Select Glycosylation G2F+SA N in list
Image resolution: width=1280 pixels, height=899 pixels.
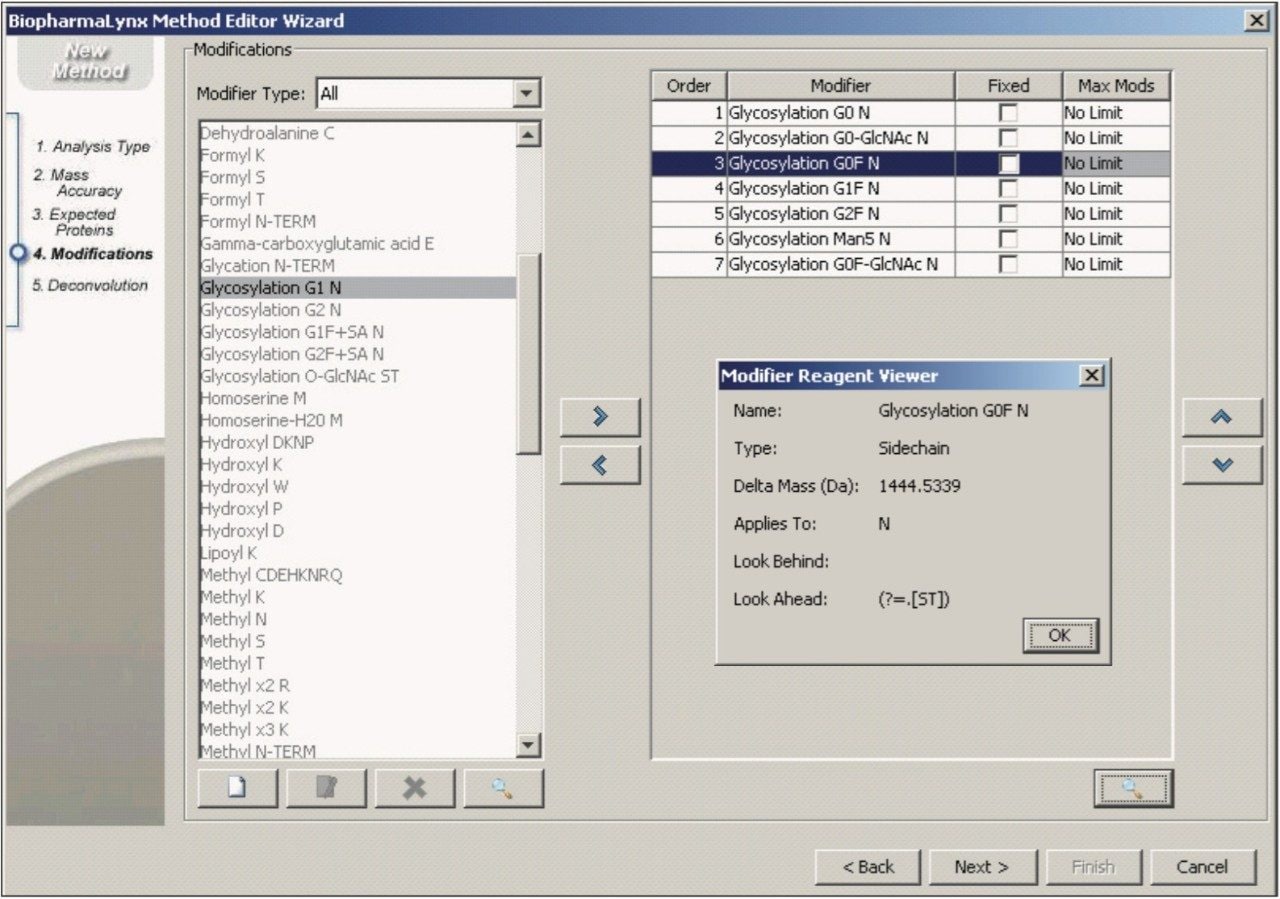tap(357, 354)
